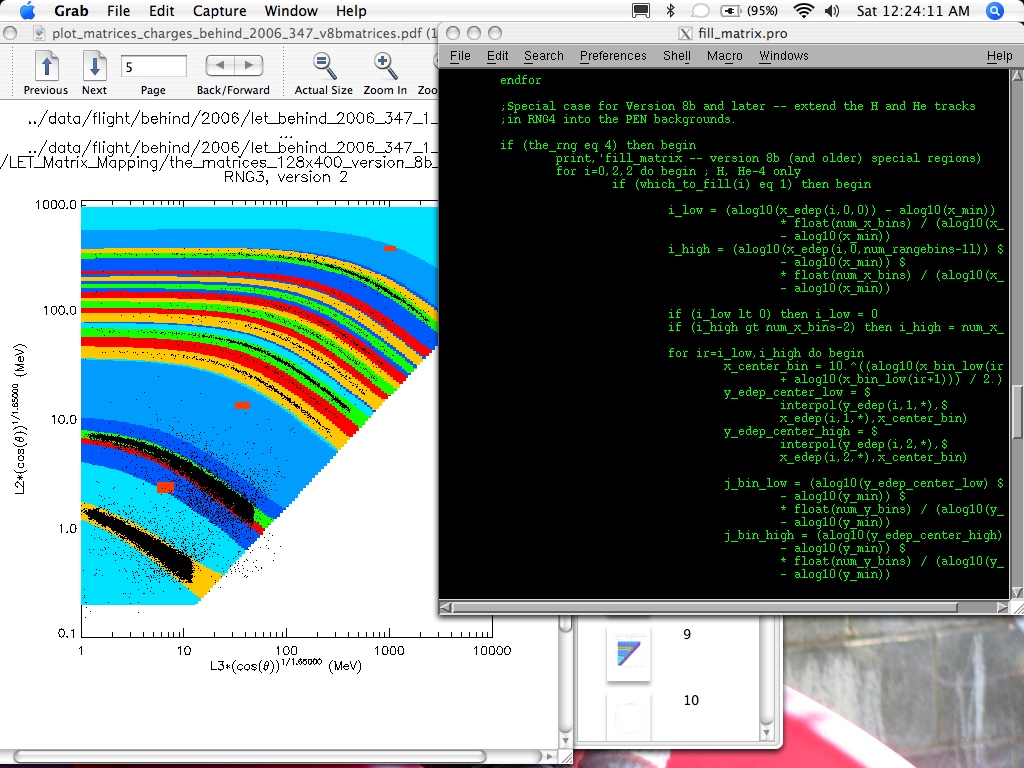This screenshot has height=768, width=1024.
Task: Open the Shell menu in the editor
Action: coord(677,56)
